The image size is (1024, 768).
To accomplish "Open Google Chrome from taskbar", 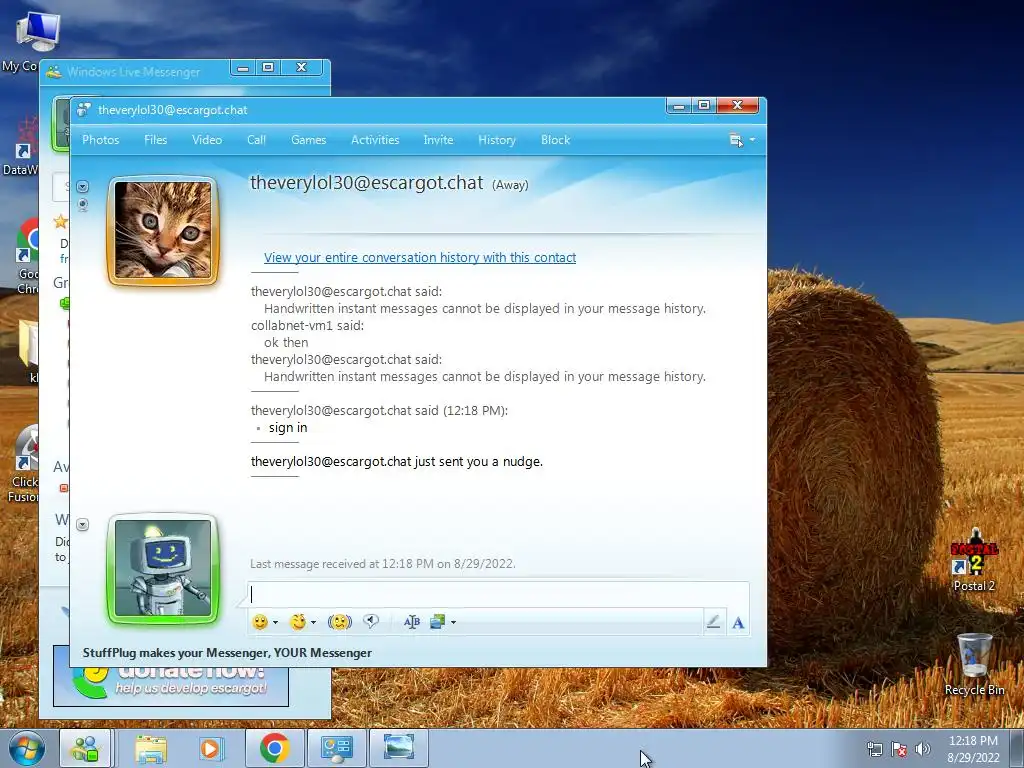I will tap(274, 748).
